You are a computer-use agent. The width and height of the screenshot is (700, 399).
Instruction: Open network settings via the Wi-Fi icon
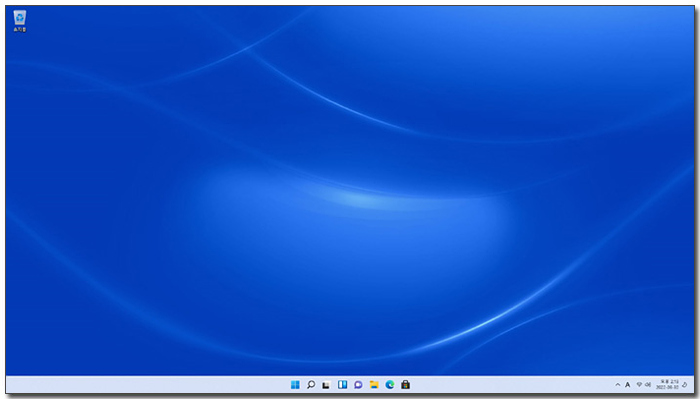click(x=639, y=385)
